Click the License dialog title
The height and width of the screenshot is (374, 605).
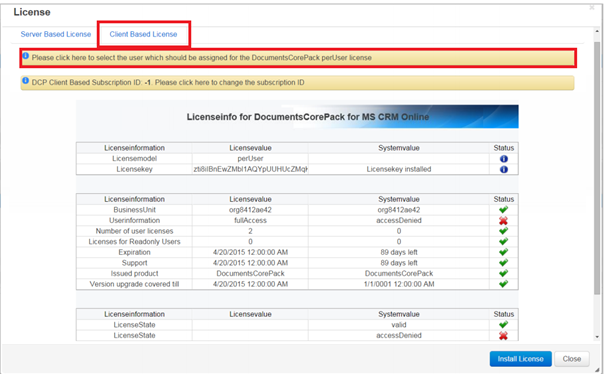pos(32,12)
